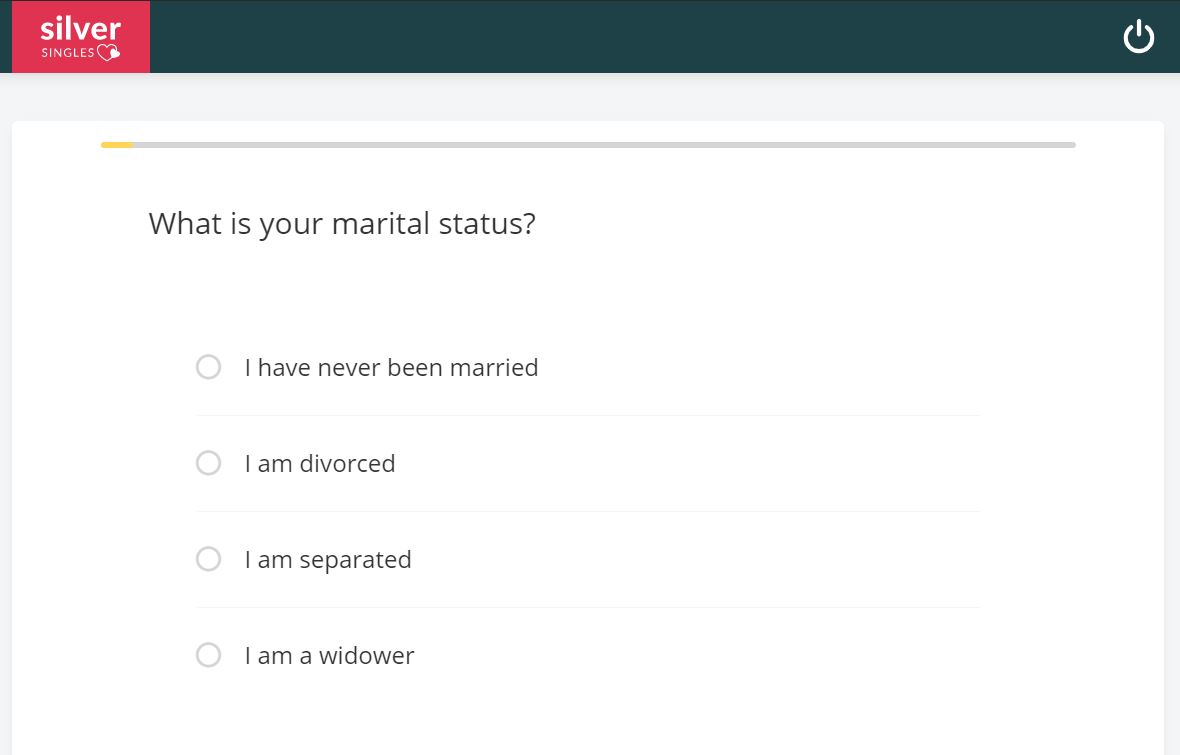Click the 'I am separated' option text

click(328, 560)
